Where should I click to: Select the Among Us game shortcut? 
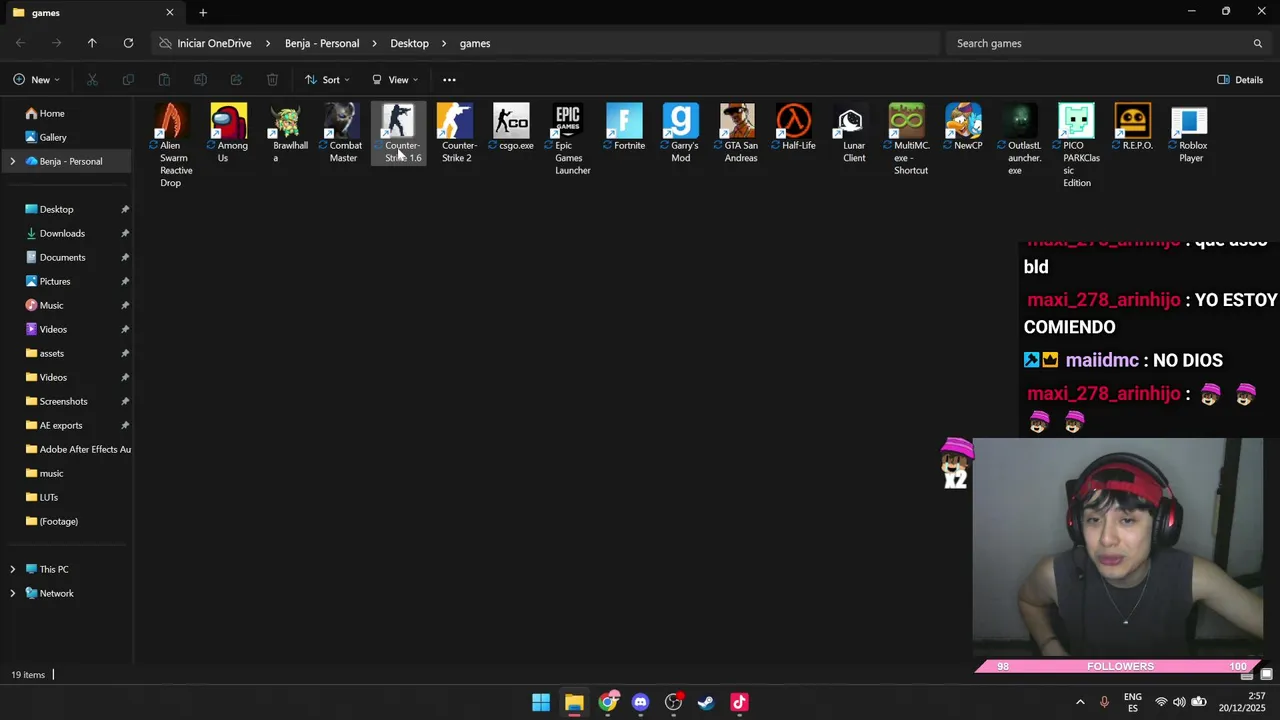pos(228,133)
